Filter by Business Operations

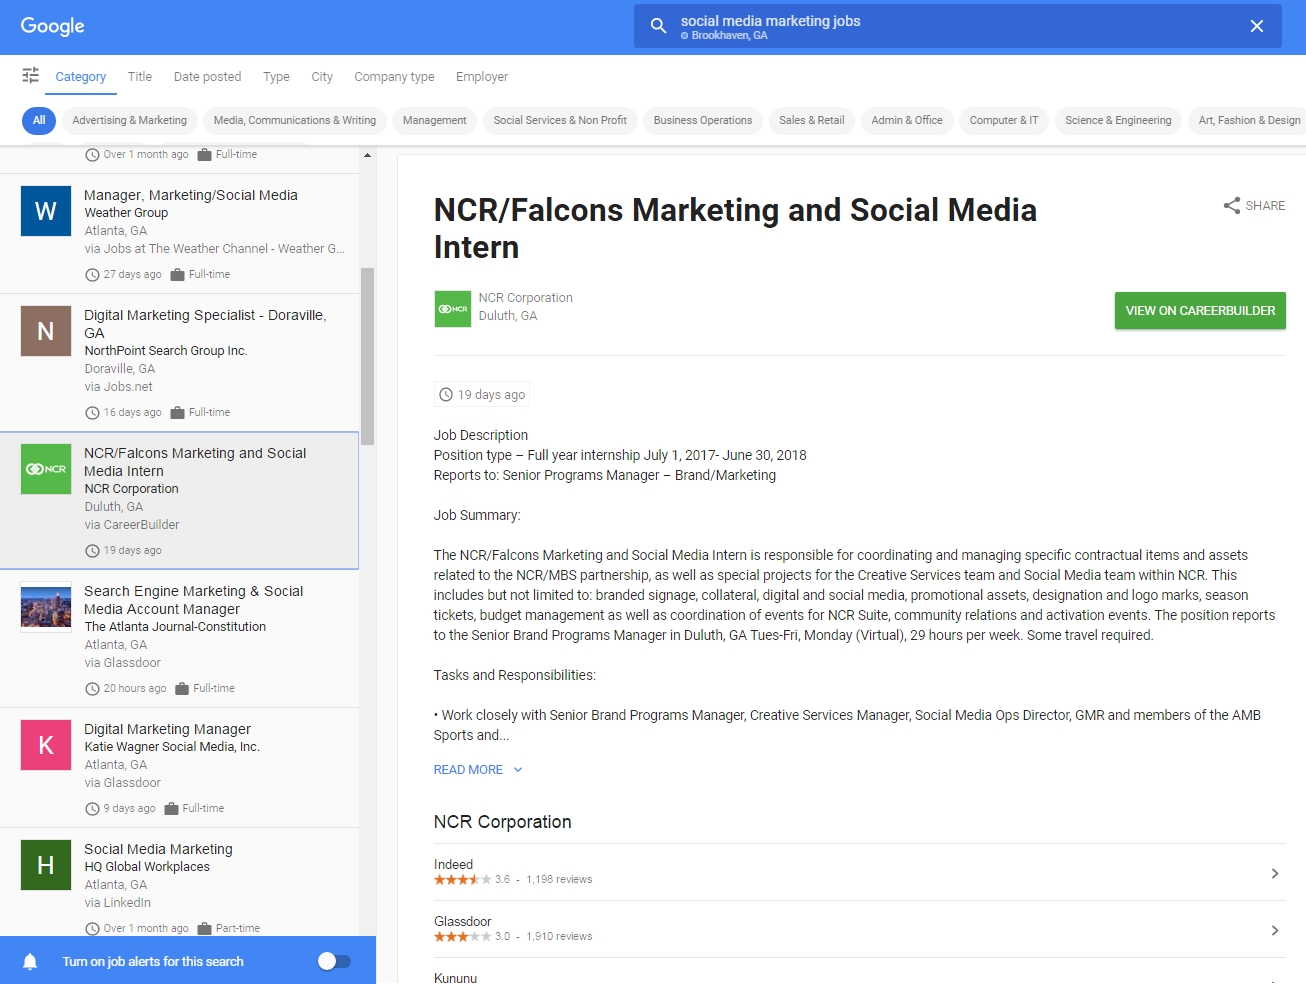tap(703, 120)
